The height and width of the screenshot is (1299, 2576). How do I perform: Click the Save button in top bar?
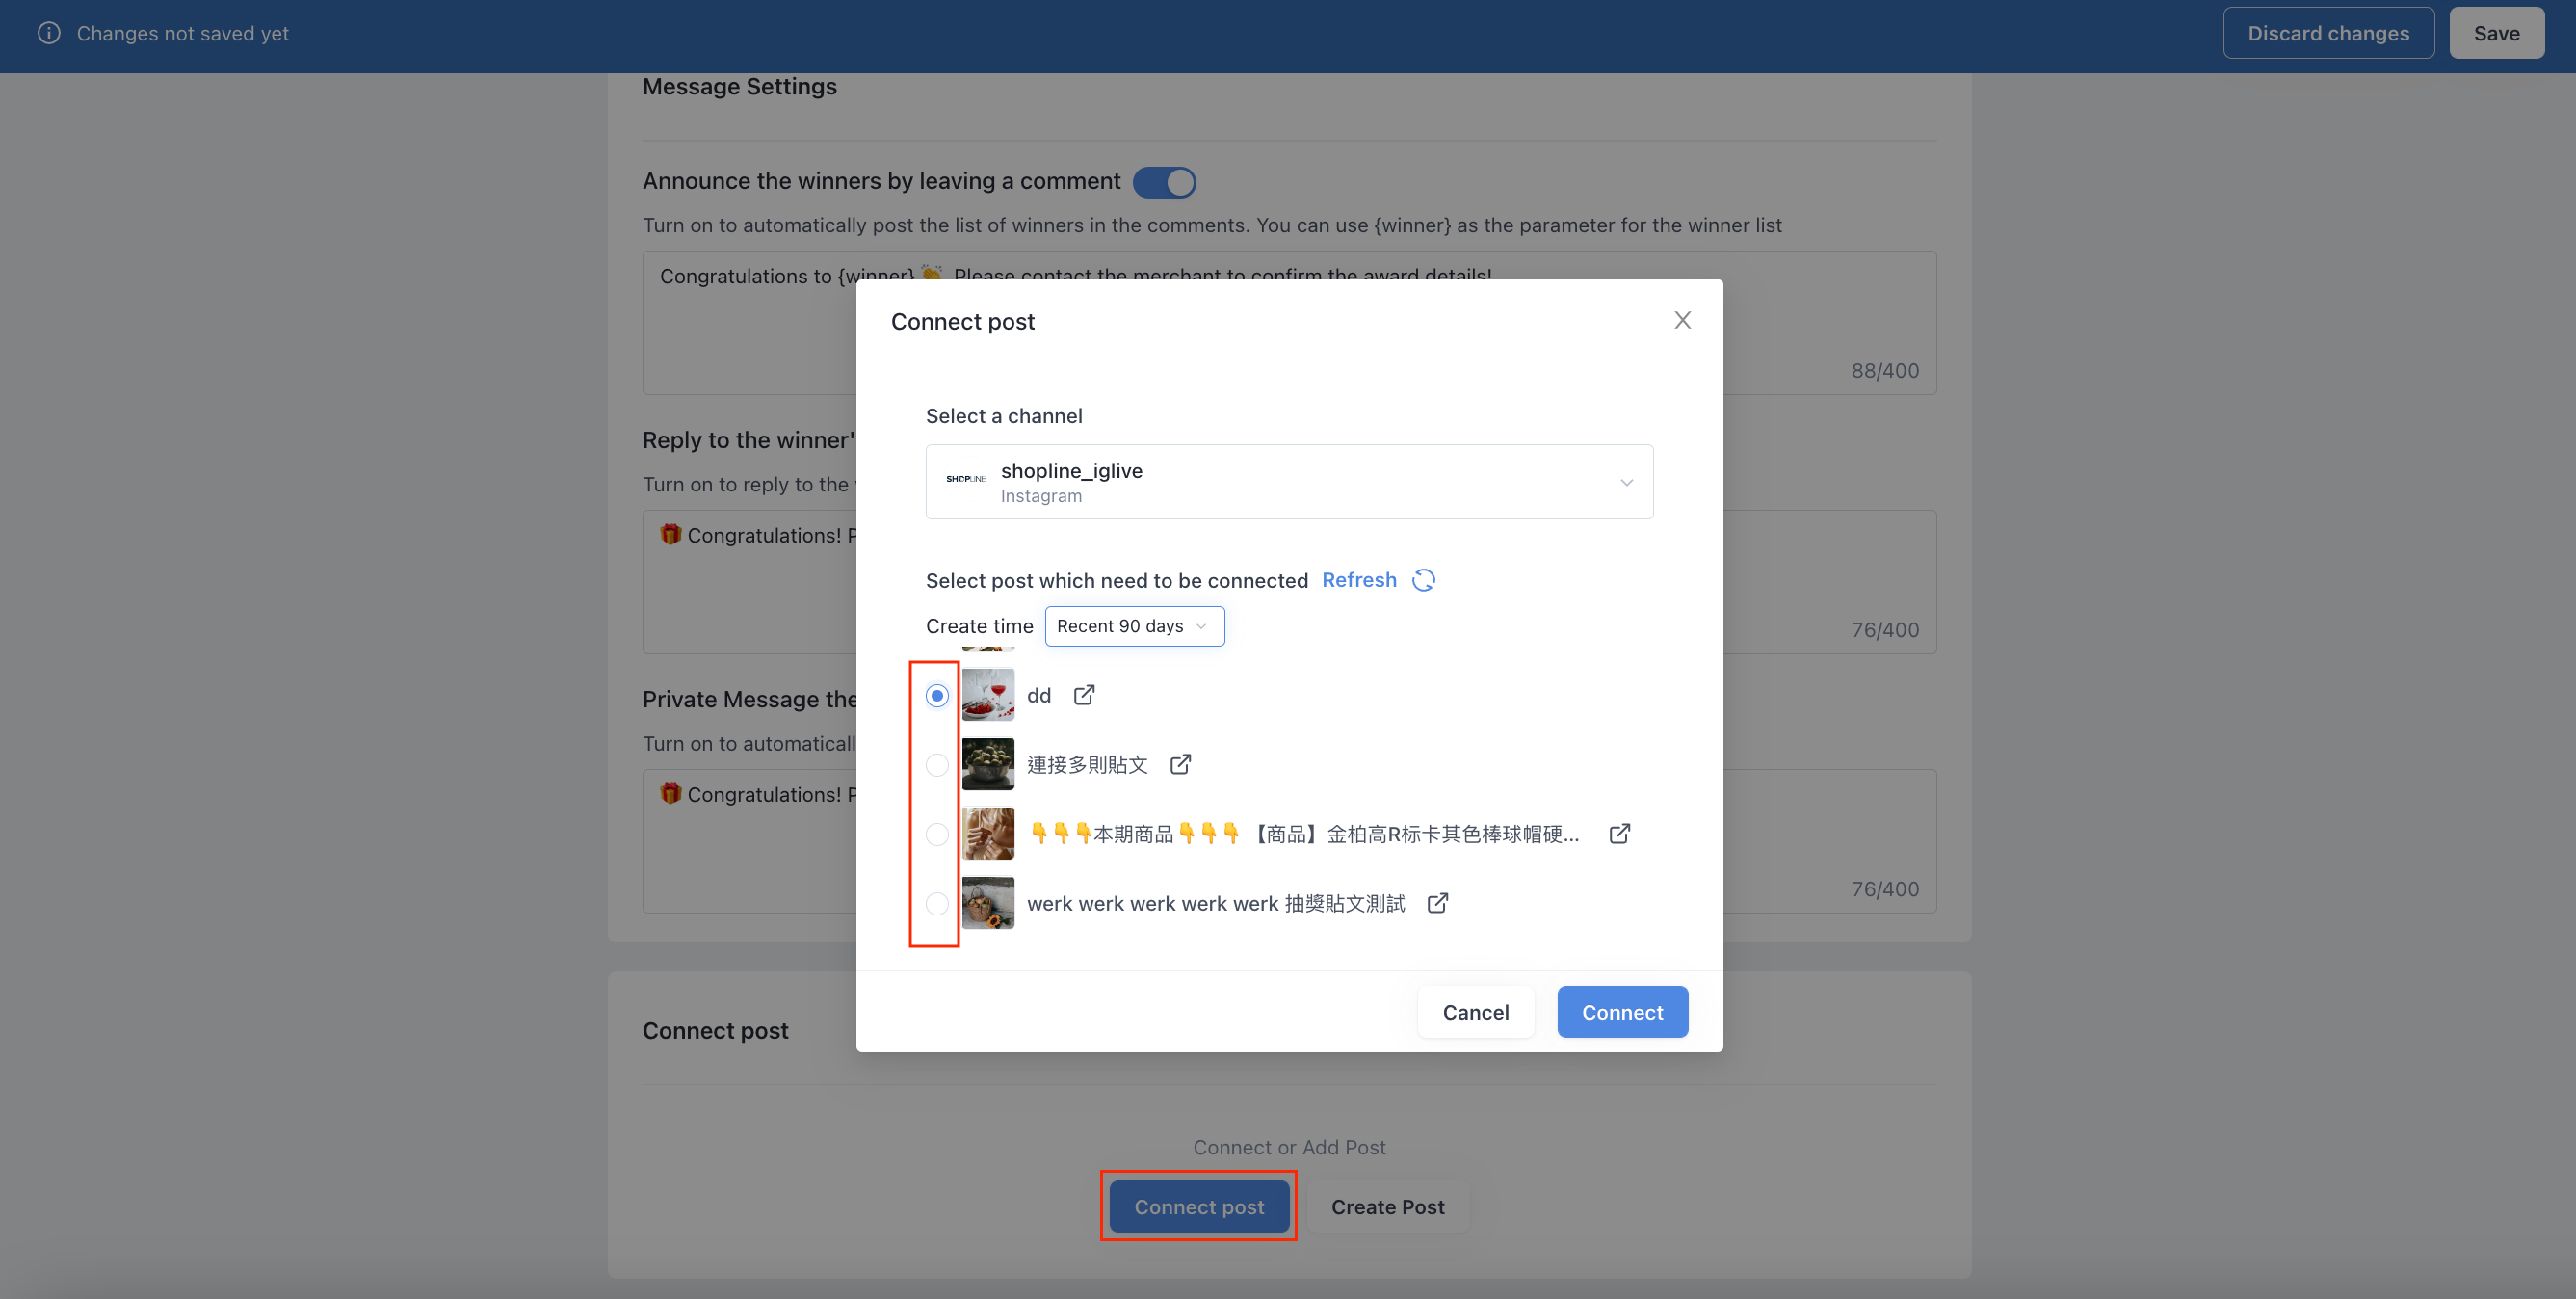[2496, 33]
